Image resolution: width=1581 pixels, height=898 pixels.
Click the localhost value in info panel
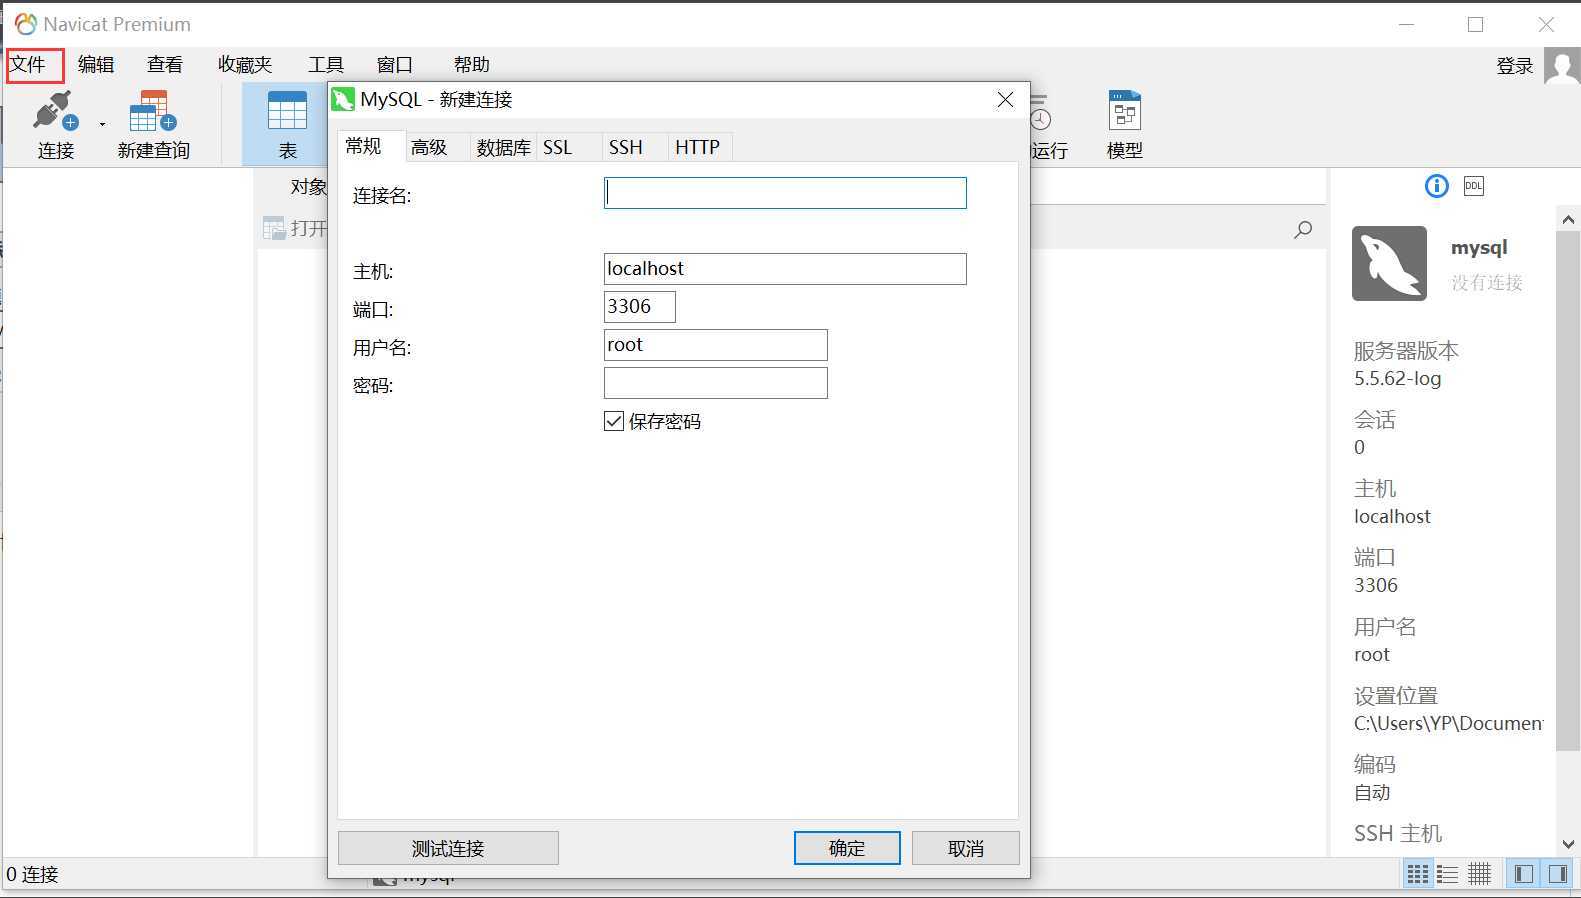1392,517
